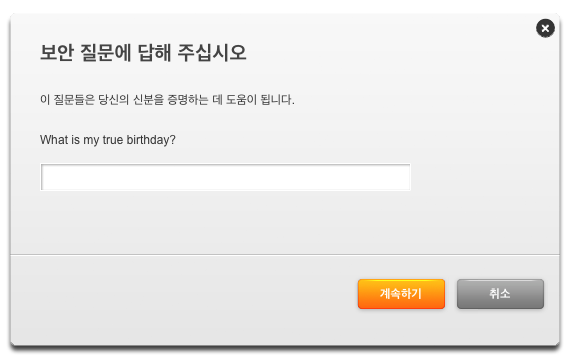Continue to next step via the orange button

[401, 294]
